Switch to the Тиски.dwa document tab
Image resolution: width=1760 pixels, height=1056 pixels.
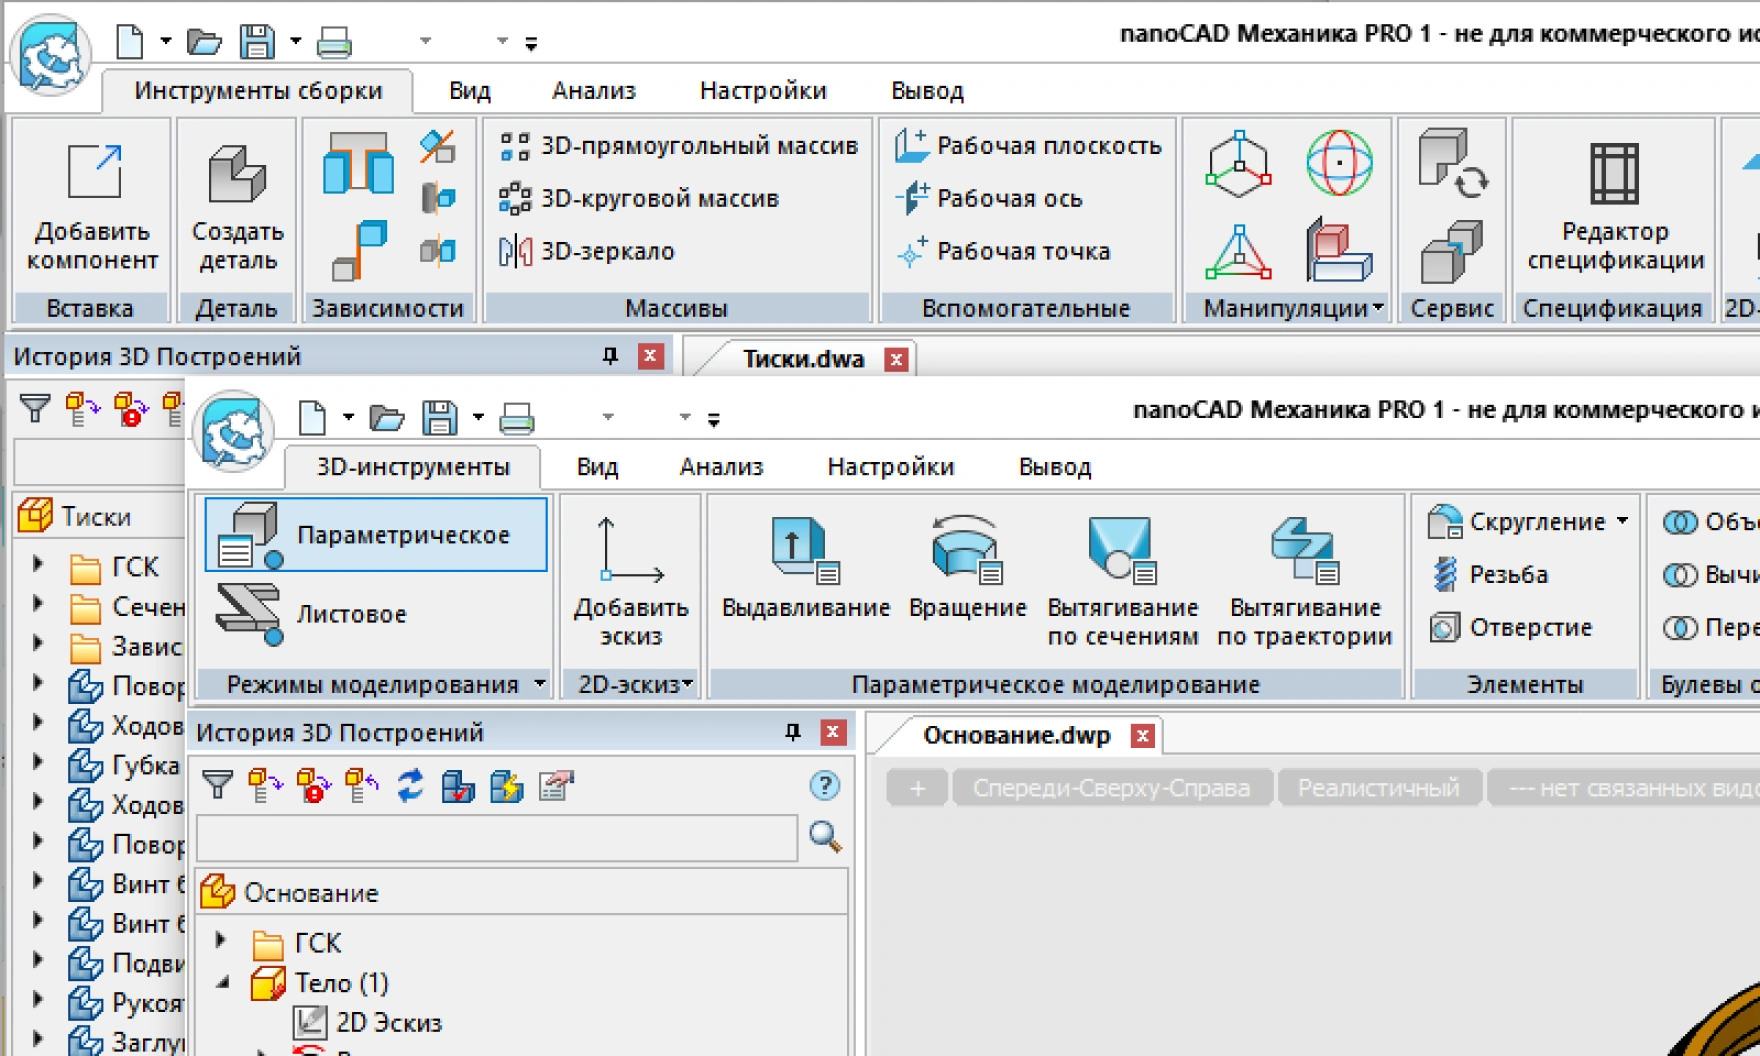[802, 359]
